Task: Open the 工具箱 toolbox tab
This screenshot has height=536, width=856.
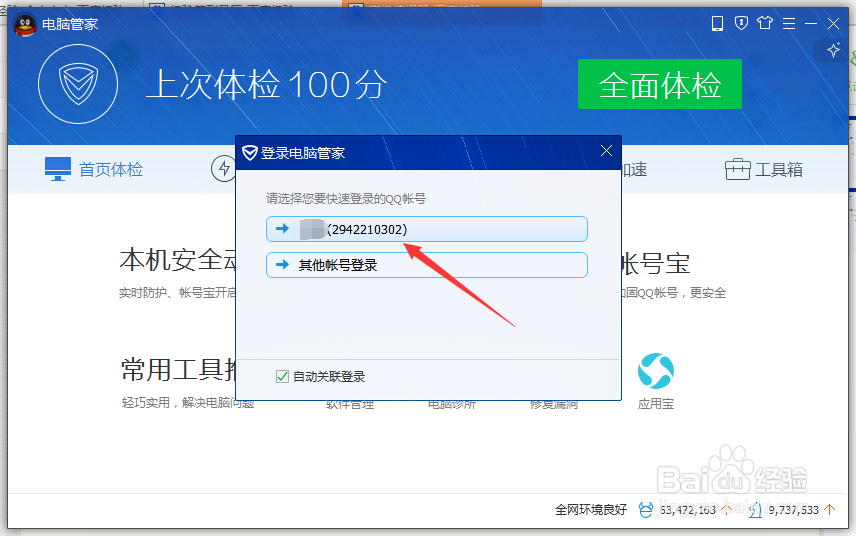Action: [x=763, y=169]
